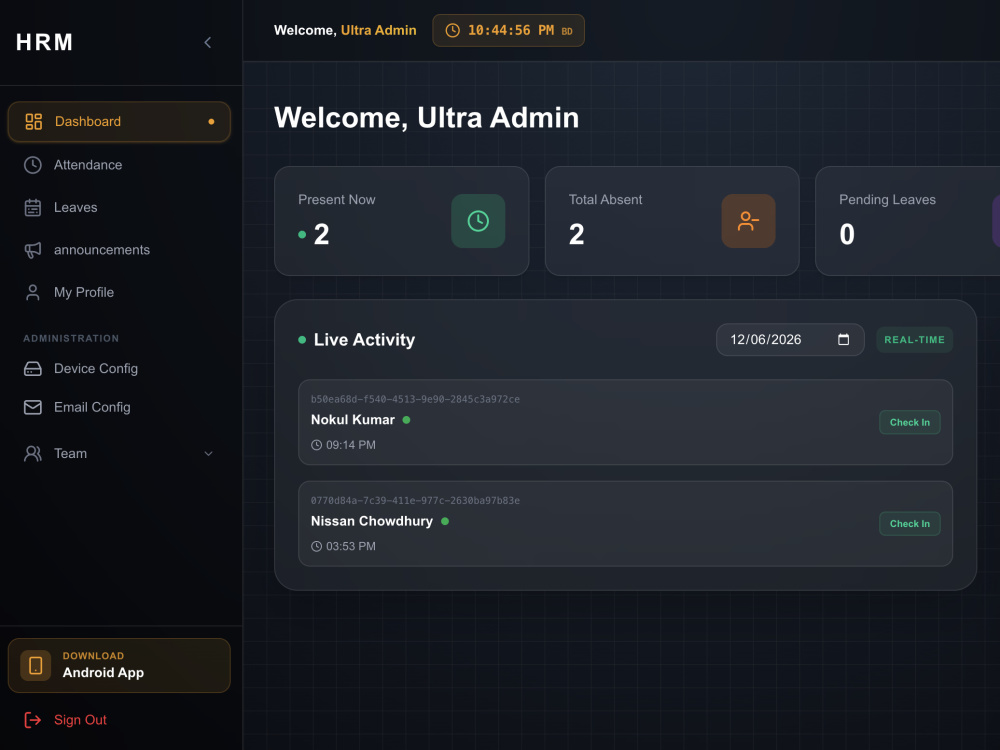
Task: Click the 03:53 PM timestamp
Action: pyautogui.click(x=351, y=547)
